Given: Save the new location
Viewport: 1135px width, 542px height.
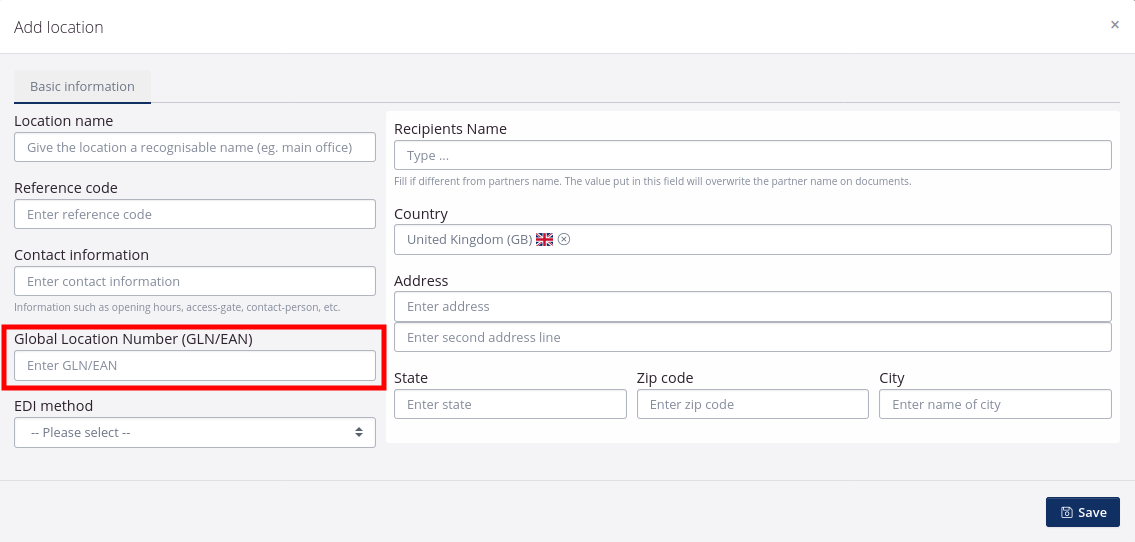Looking at the screenshot, I should point(1082,512).
